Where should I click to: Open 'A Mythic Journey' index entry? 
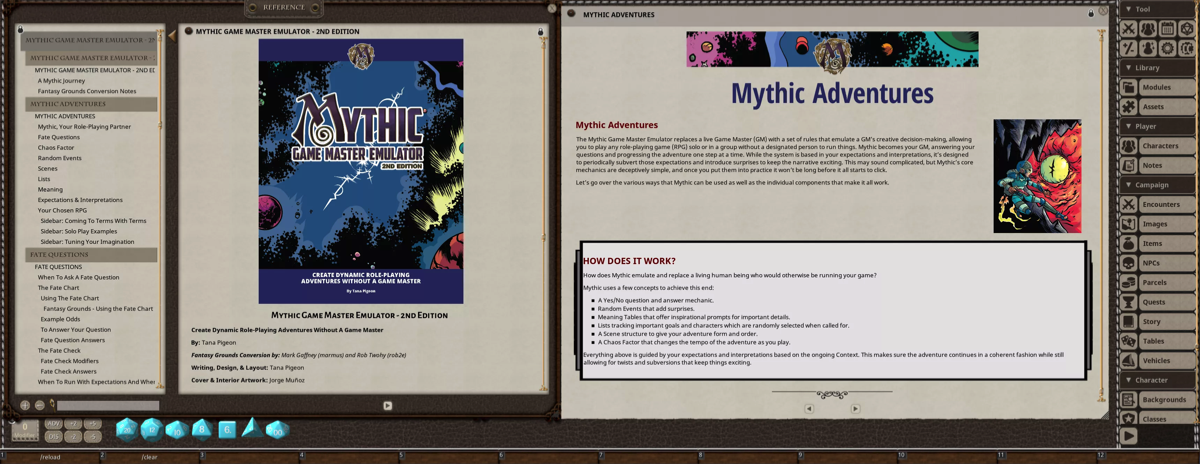61,81
